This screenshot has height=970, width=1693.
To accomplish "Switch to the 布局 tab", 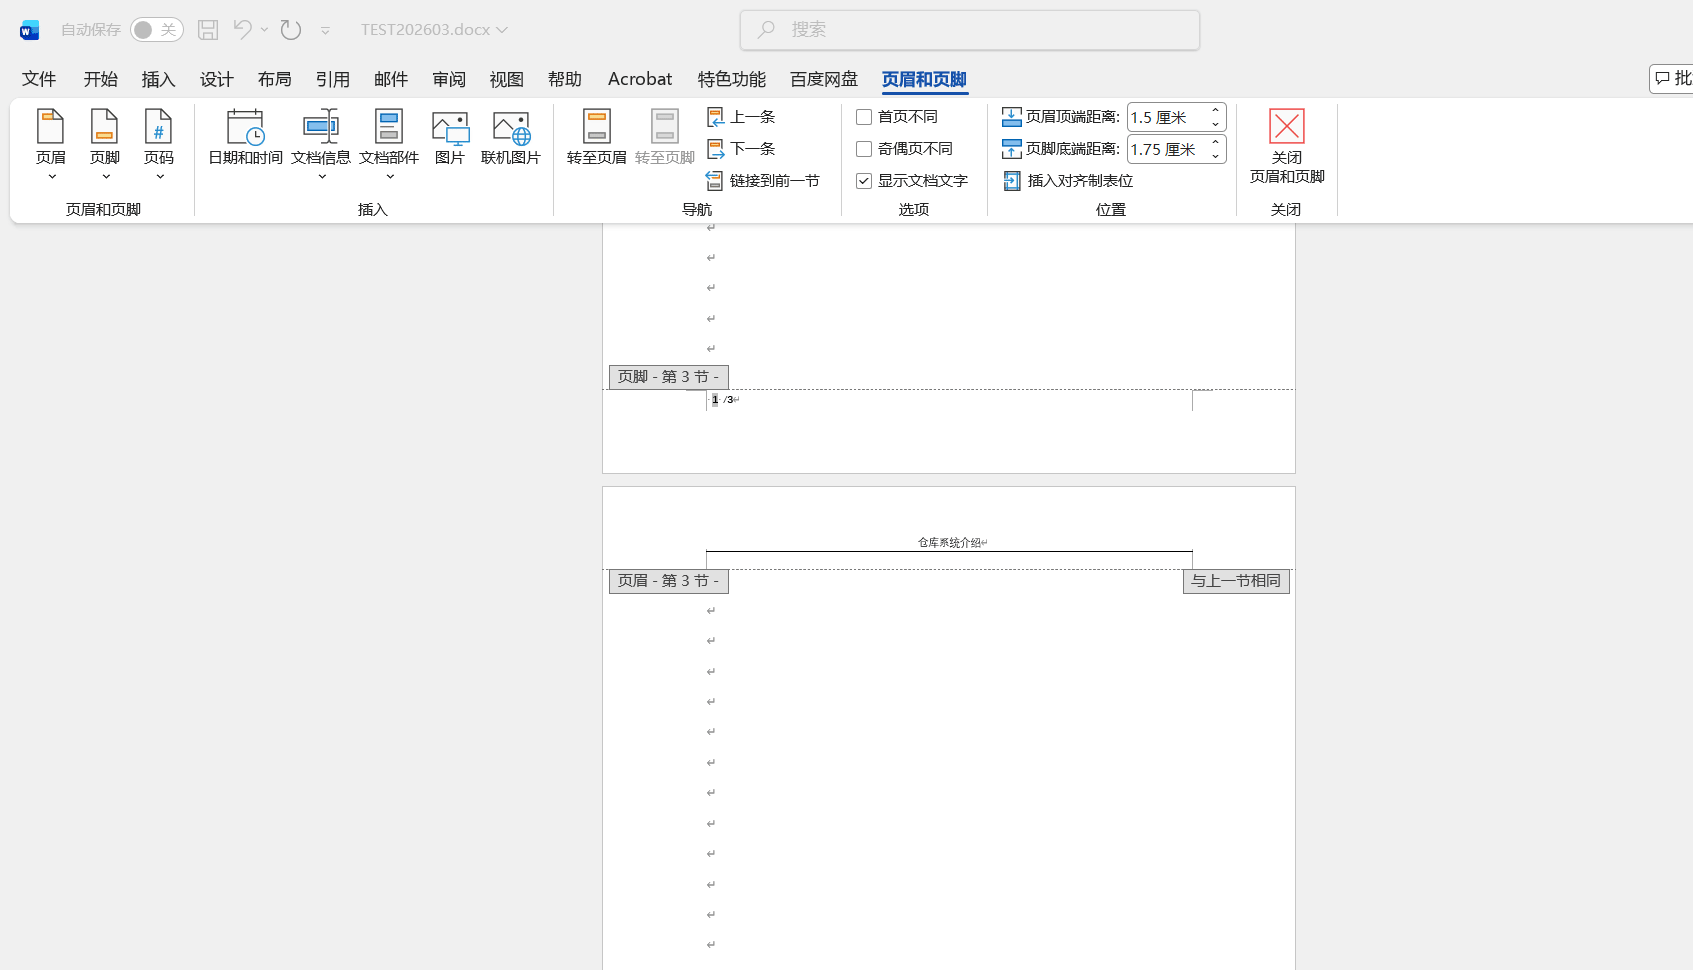I will pyautogui.click(x=274, y=79).
